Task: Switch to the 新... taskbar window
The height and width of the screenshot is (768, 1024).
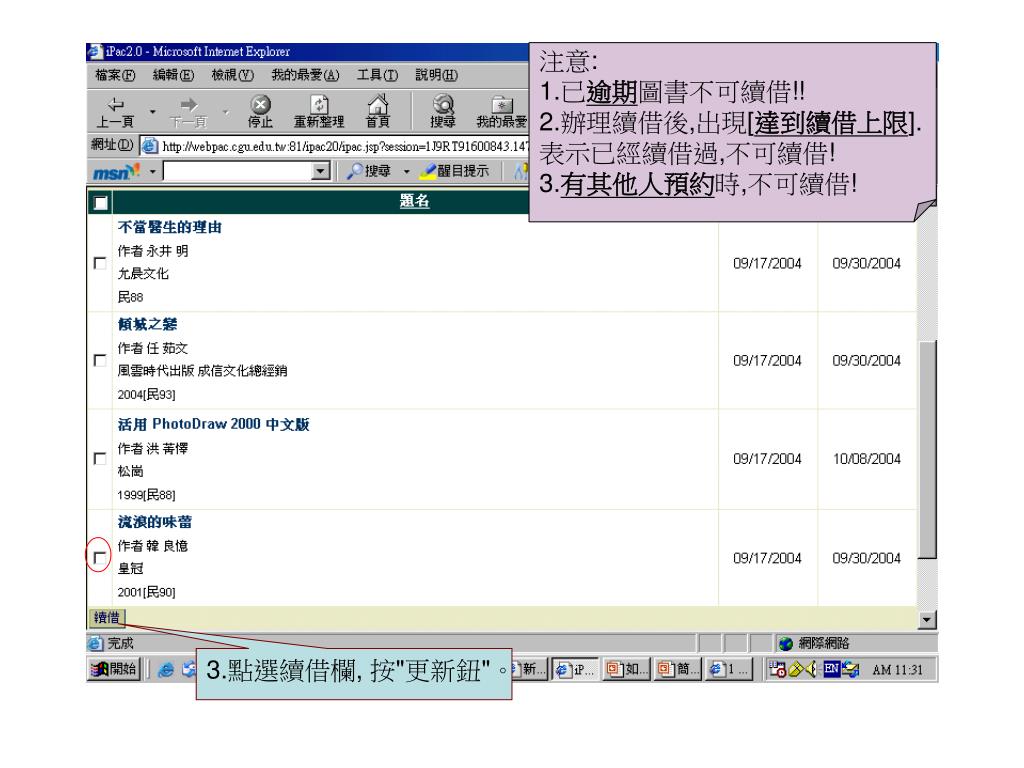Action: click(529, 669)
